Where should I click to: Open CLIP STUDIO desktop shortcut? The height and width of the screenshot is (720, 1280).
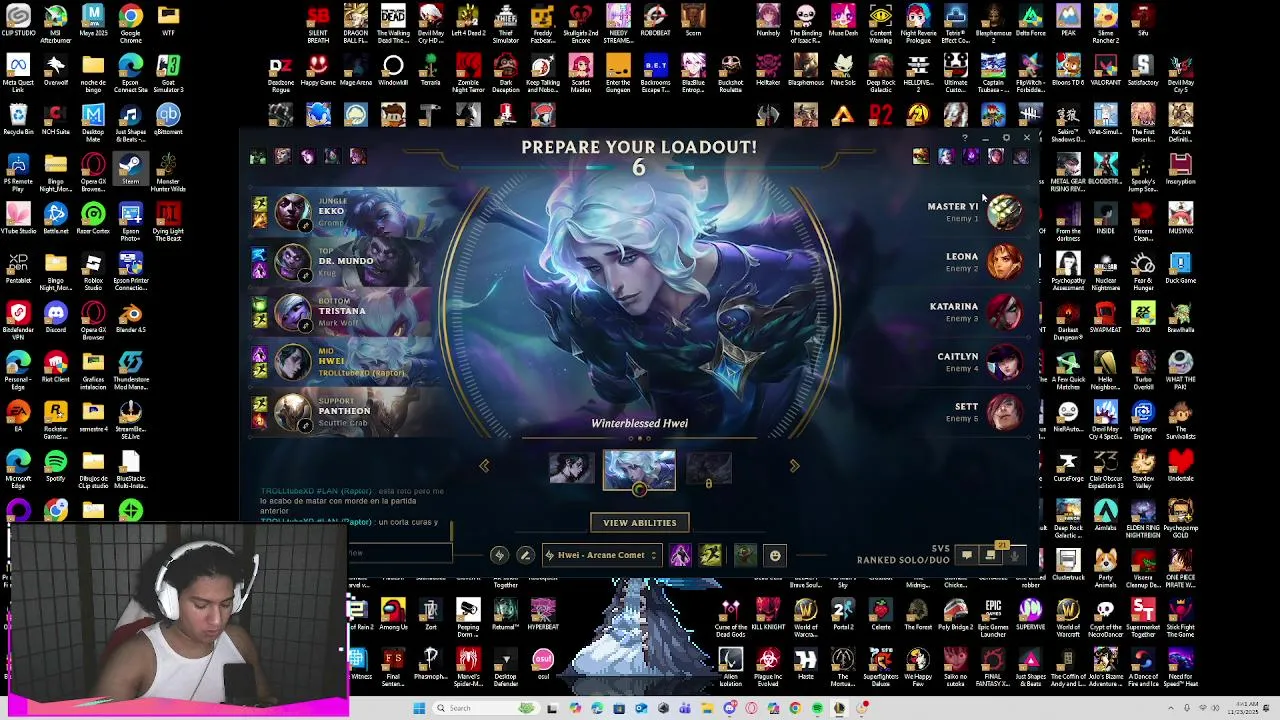pyautogui.click(x=18, y=20)
